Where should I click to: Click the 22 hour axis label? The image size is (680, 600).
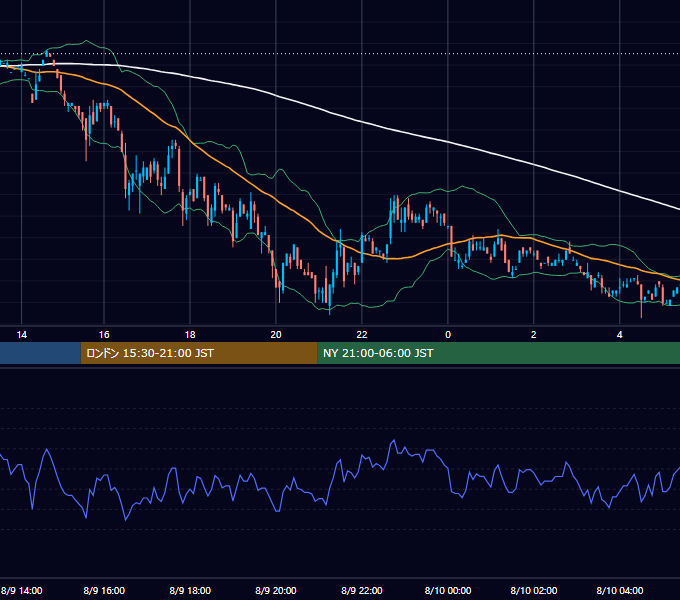click(x=362, y=335)
